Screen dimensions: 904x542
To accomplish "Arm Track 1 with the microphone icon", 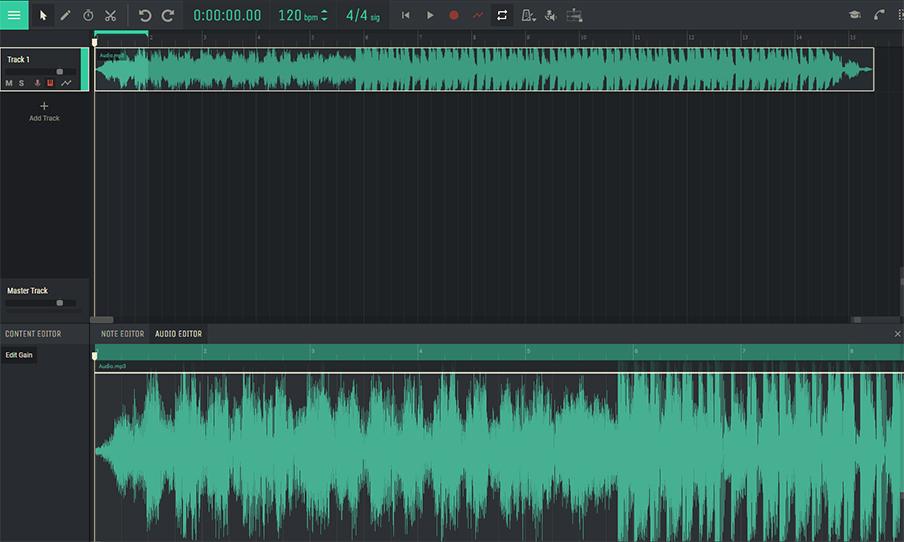I will coord(37,83).
